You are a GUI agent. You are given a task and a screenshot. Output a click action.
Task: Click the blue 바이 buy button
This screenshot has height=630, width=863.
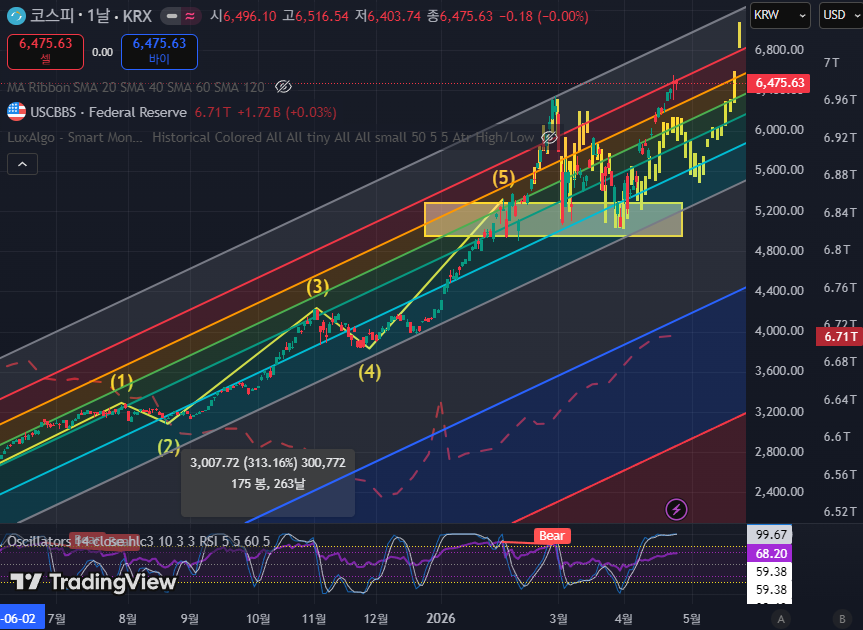(x=159, y=52)
